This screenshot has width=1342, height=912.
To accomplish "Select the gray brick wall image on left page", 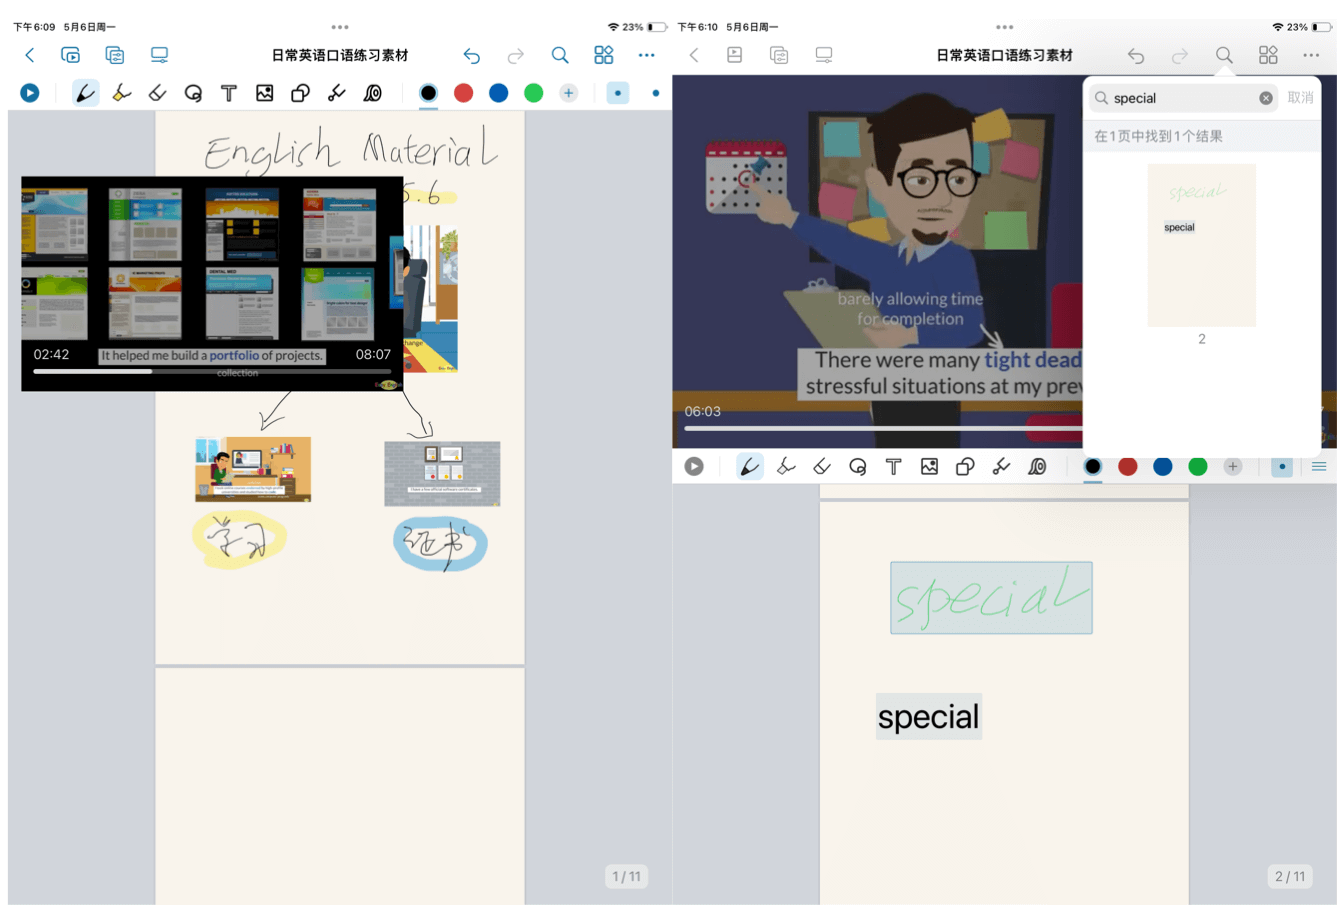I will (x=442, y=473).
